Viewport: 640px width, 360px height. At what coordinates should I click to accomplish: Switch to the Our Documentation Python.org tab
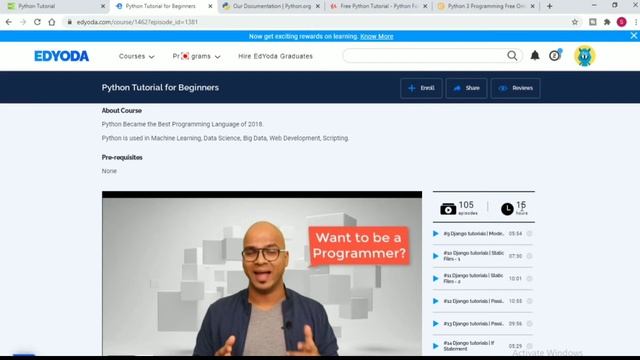(x=271, y=6)
